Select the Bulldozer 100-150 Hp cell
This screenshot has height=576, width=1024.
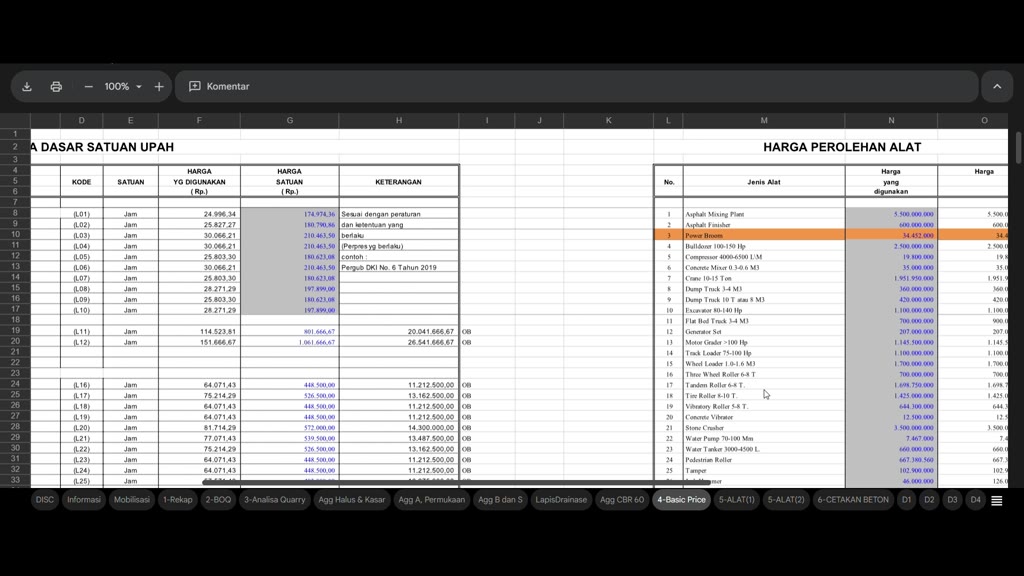764,246
